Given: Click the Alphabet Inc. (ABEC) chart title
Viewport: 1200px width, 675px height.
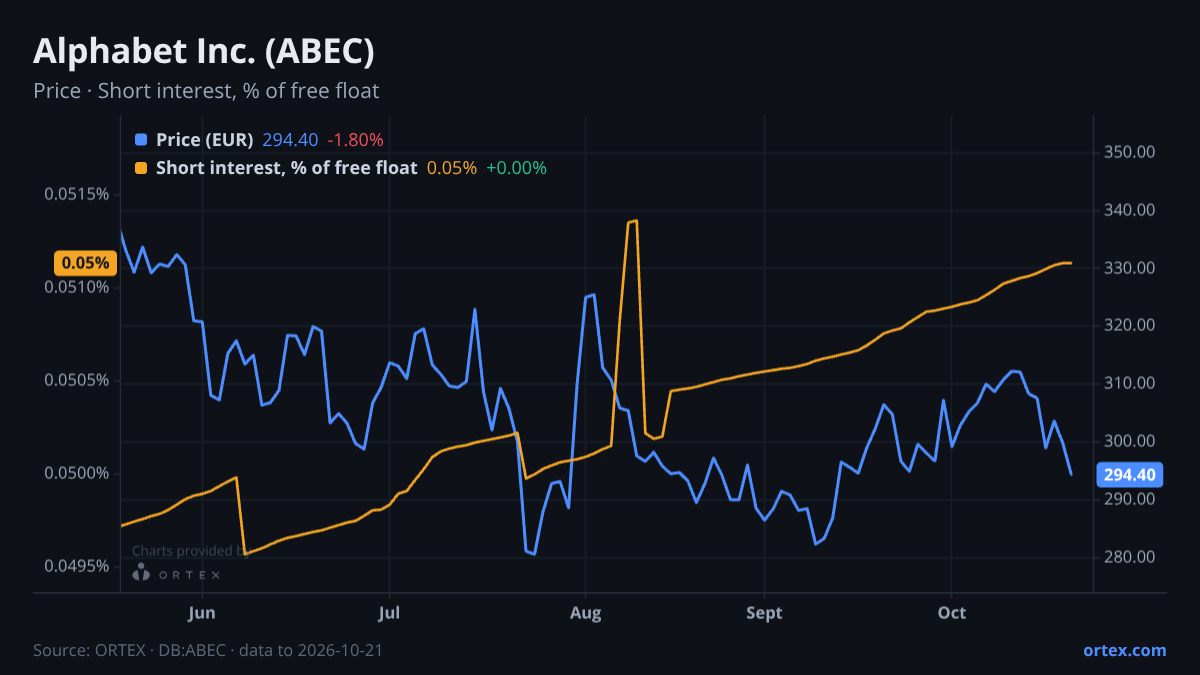Looking at the screenshot, I should [x=204, y=51].
